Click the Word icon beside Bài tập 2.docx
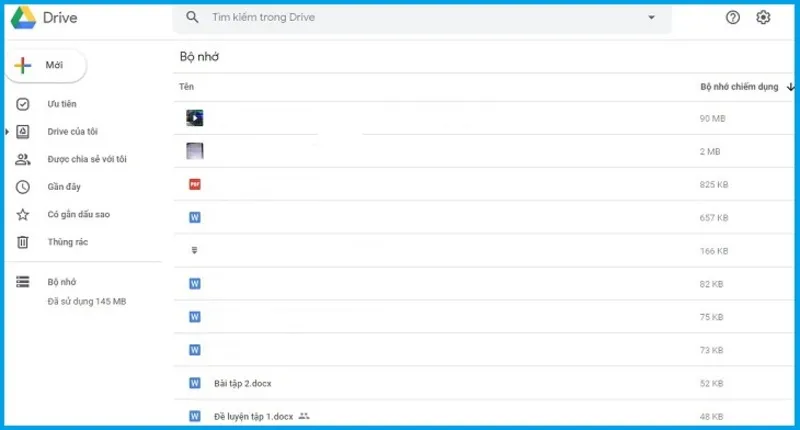800x430 pixels. coord(195,383)
